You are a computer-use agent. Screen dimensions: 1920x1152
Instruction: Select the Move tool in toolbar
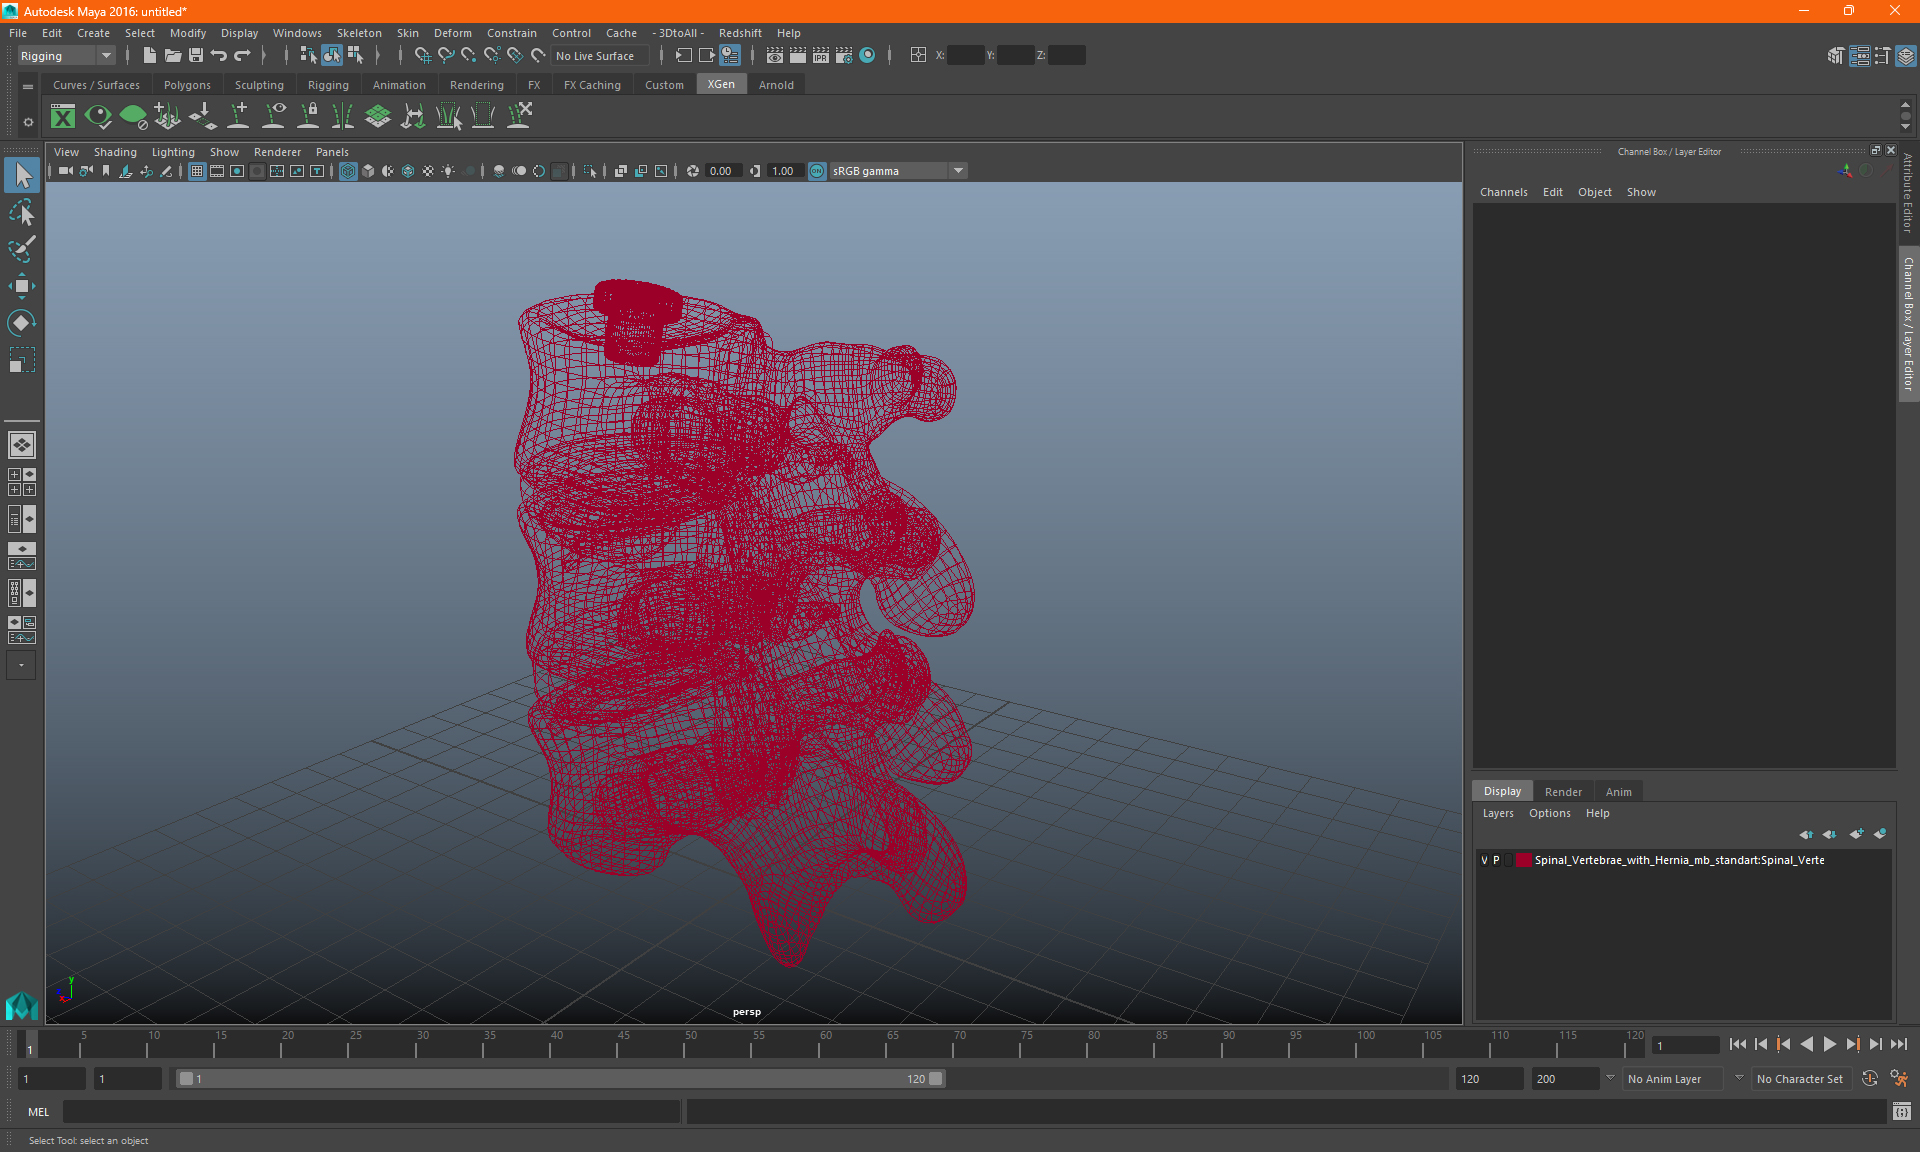click(21, 285)
